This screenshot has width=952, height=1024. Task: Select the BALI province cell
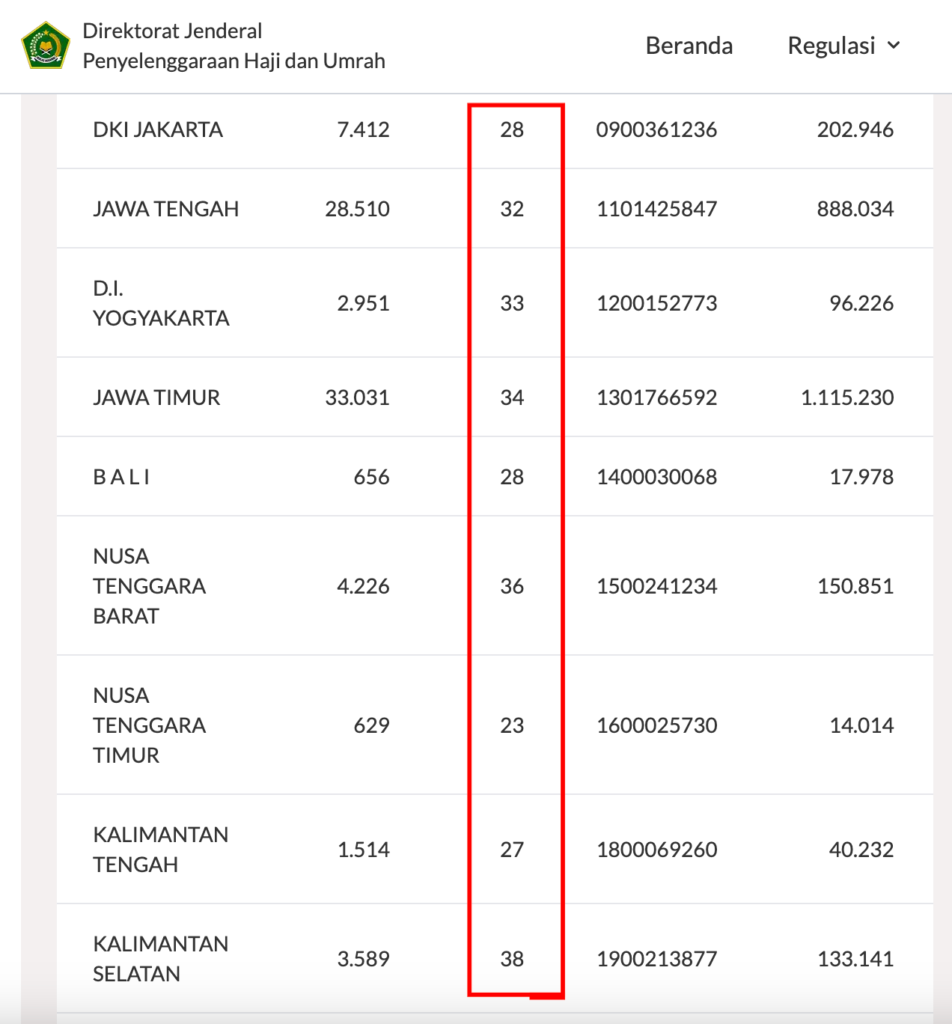(121, 477)
